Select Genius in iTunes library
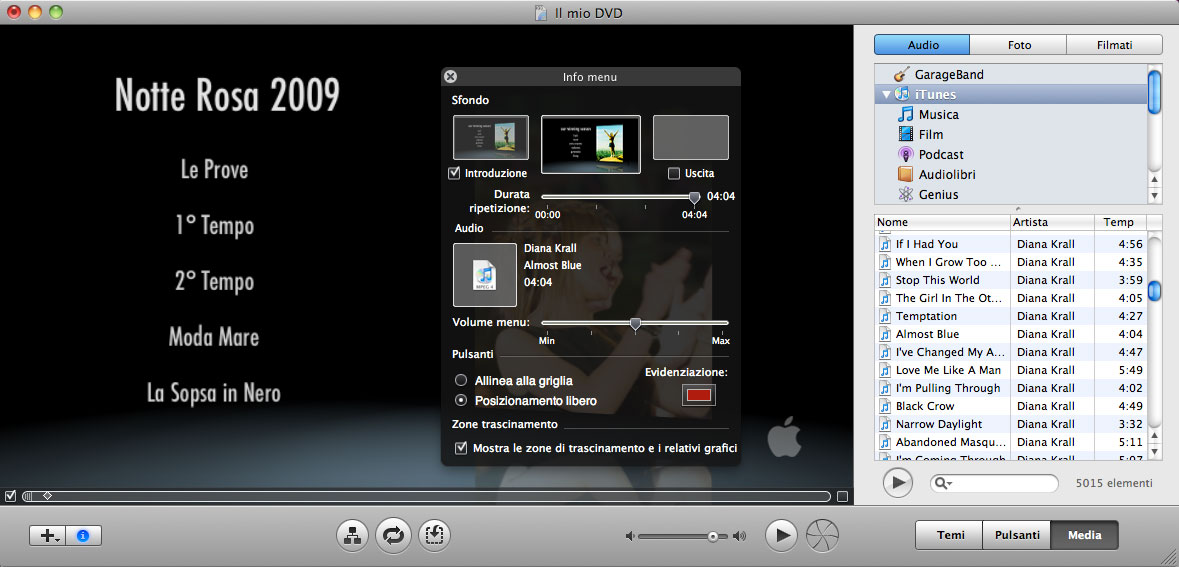This screenshot has height=567, width=1179. tap(938, 194)
